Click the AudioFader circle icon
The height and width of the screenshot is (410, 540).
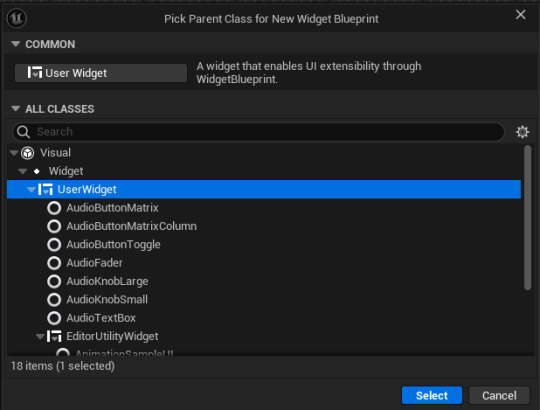[x=54, y=263]
